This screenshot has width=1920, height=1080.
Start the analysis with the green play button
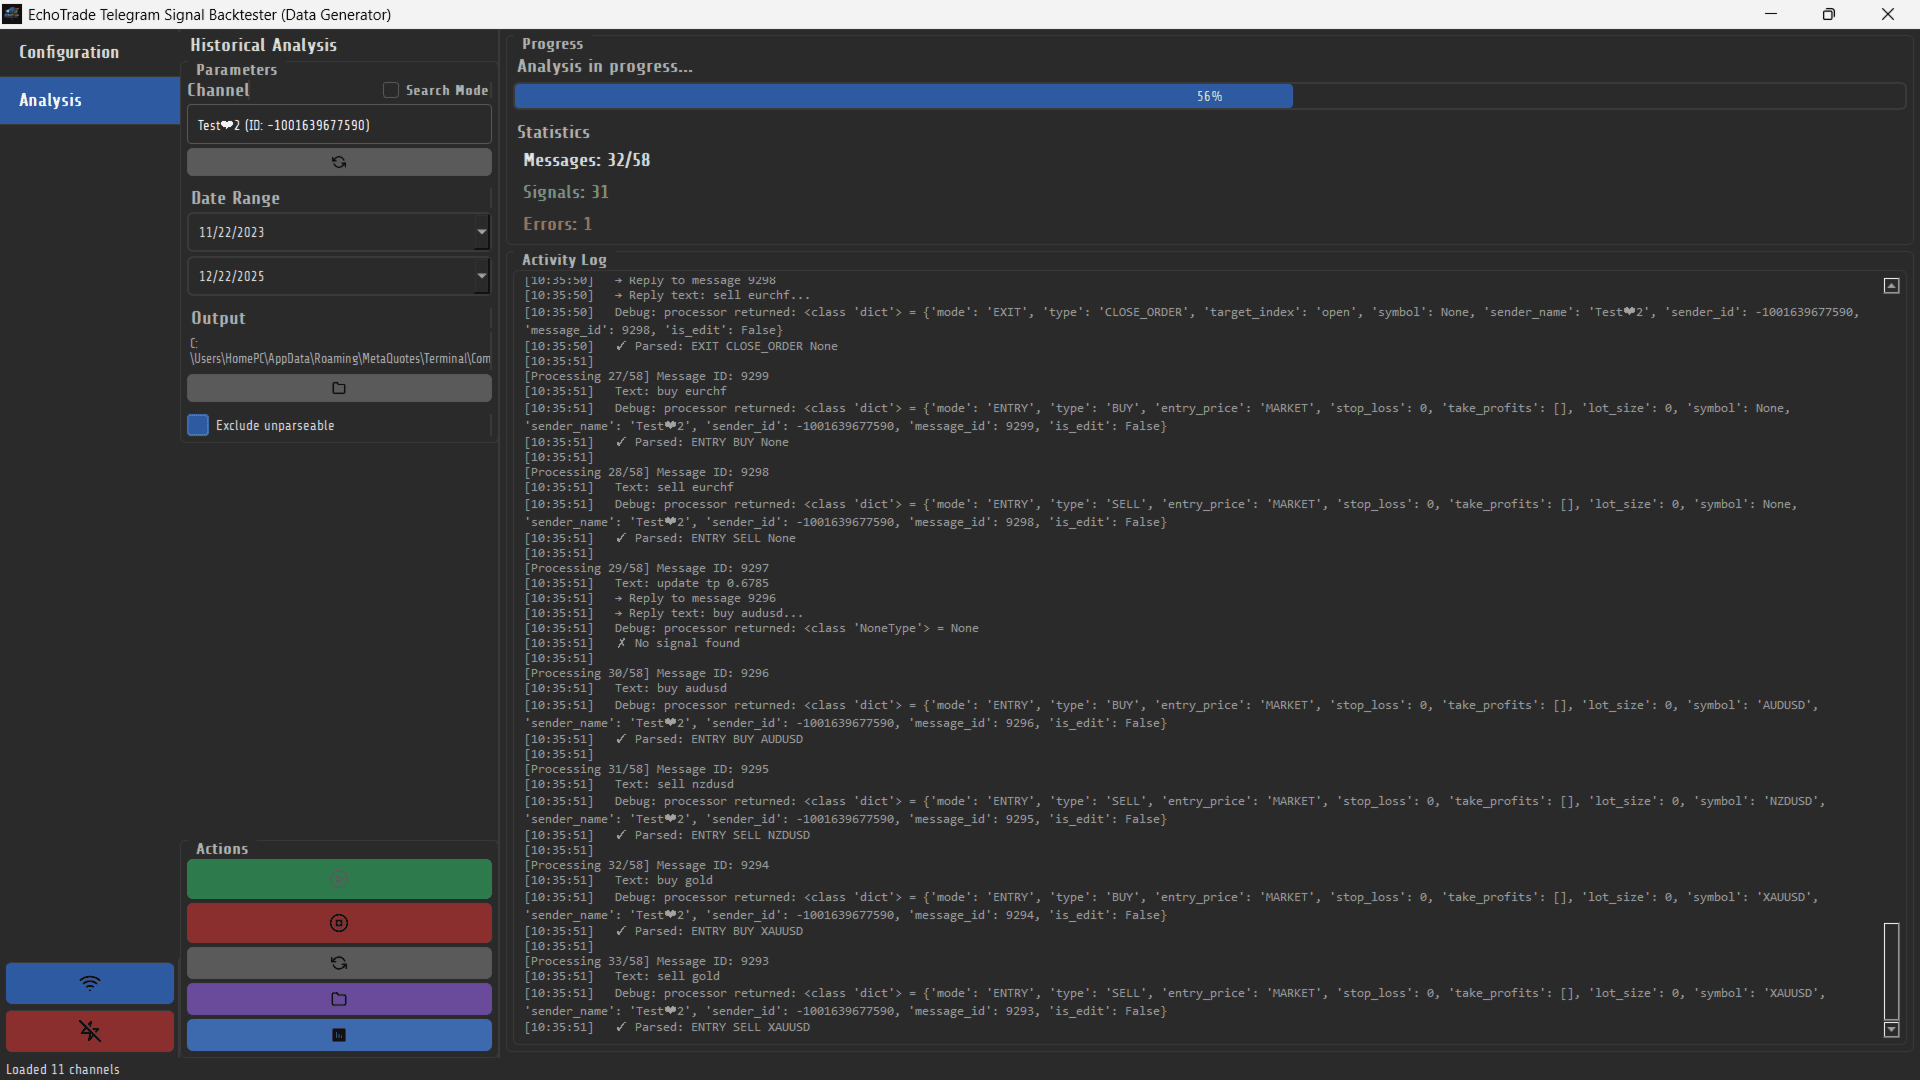point(339,878)
